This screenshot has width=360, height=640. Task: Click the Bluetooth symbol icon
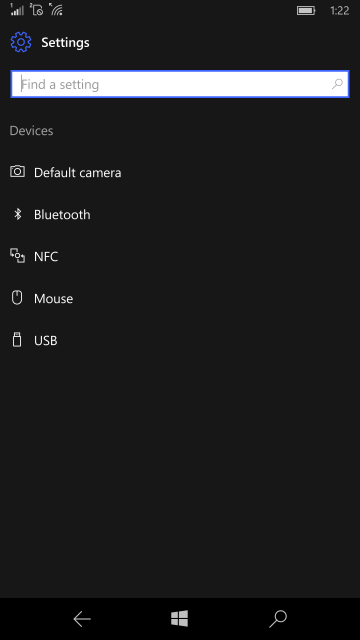[18, 214]
